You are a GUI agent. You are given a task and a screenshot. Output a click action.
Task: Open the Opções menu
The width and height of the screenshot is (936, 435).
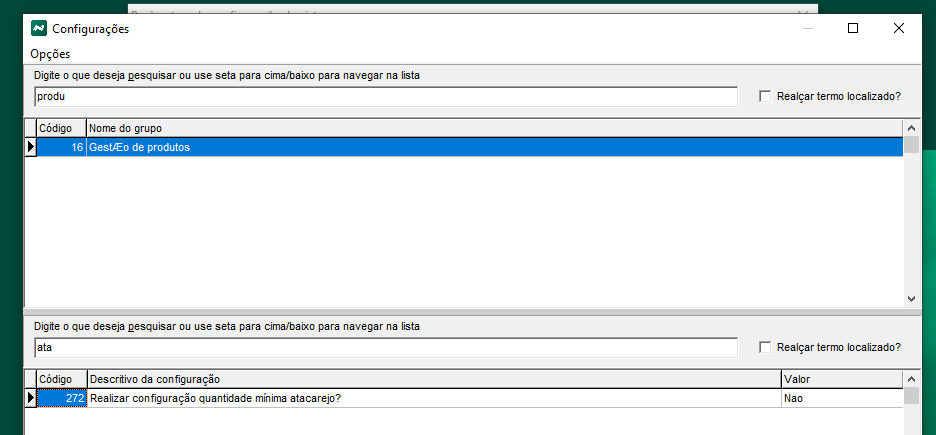[50, 53]
